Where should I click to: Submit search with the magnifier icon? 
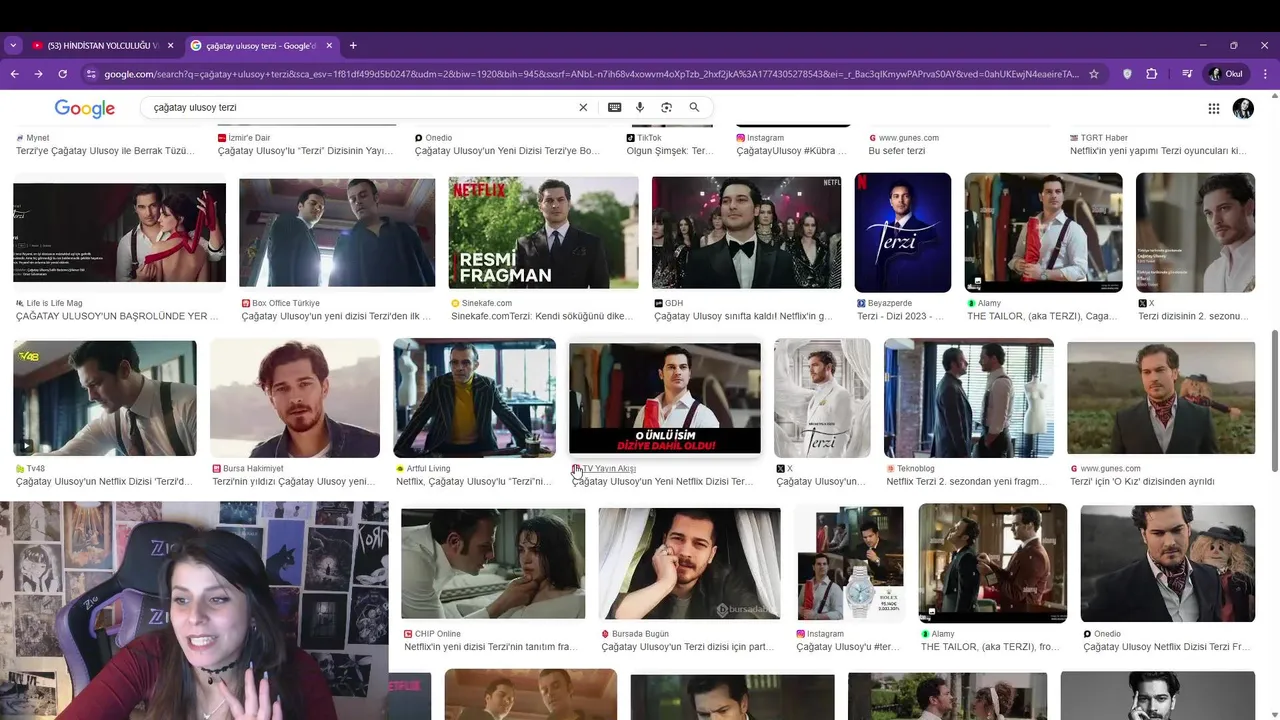[694, 107]
